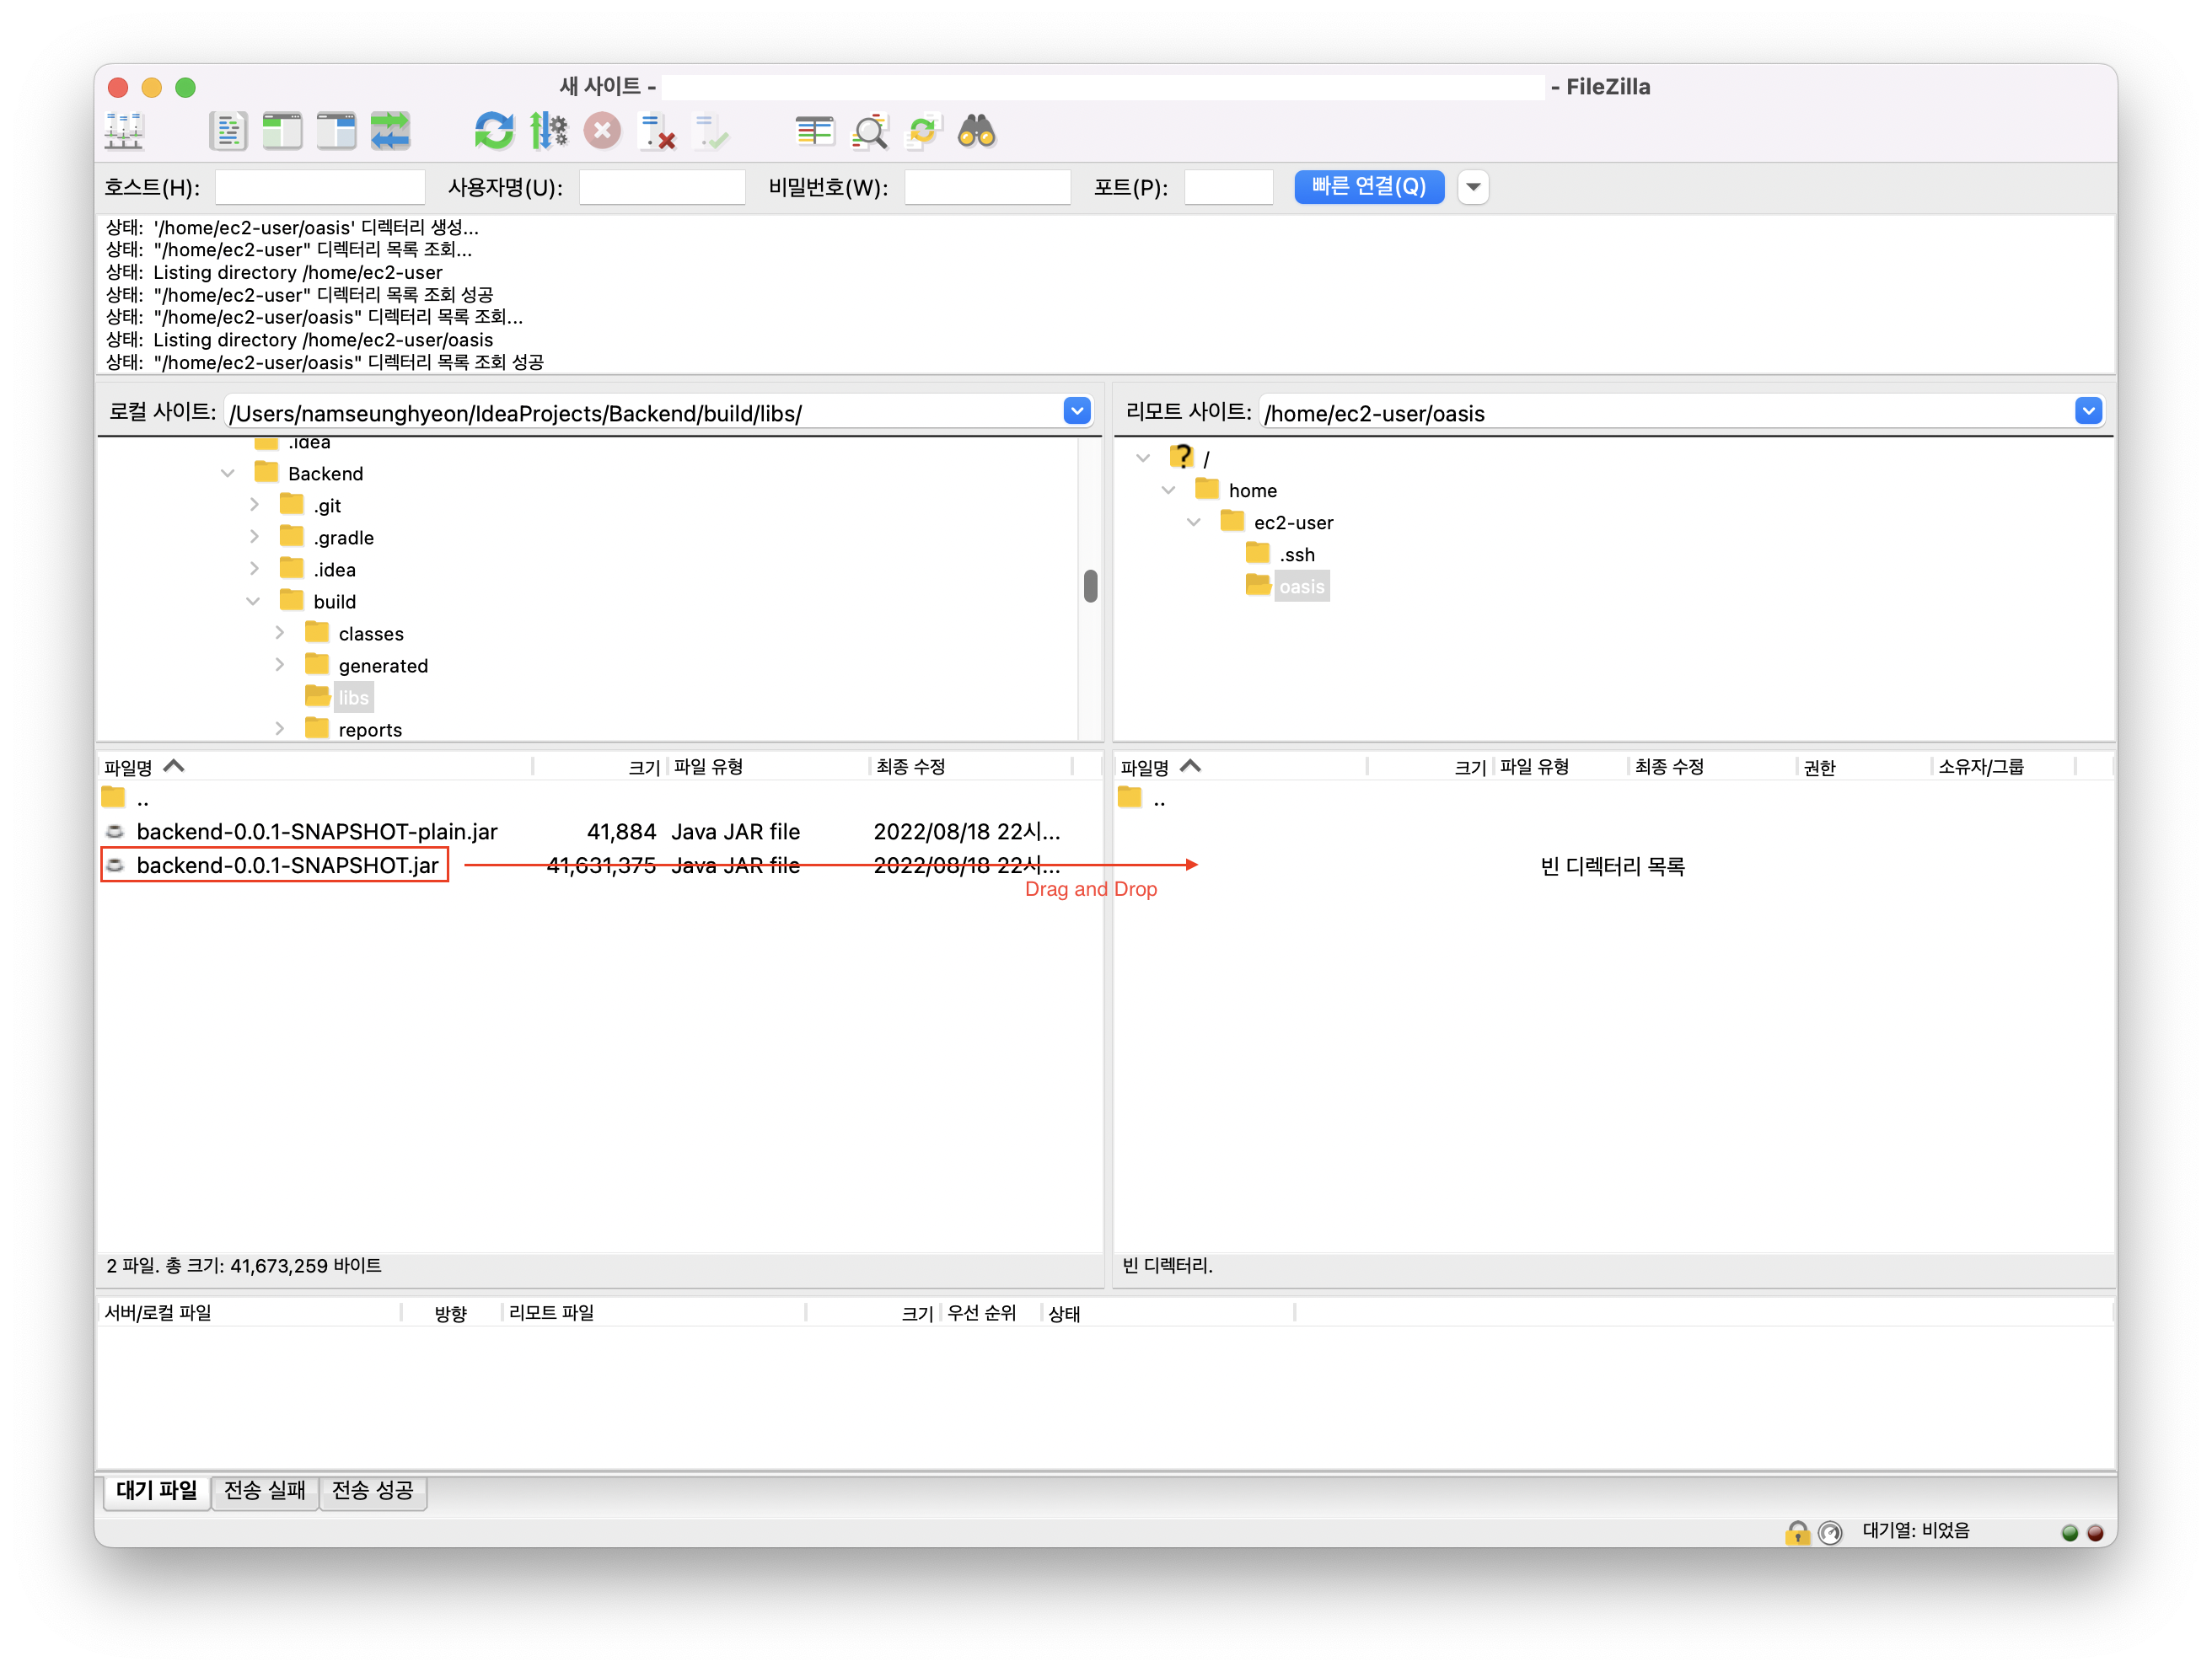The height and width of the screenshot is (1672, 2212).
Task: Toggle the local directory tree icon
Action: (282, 131)
